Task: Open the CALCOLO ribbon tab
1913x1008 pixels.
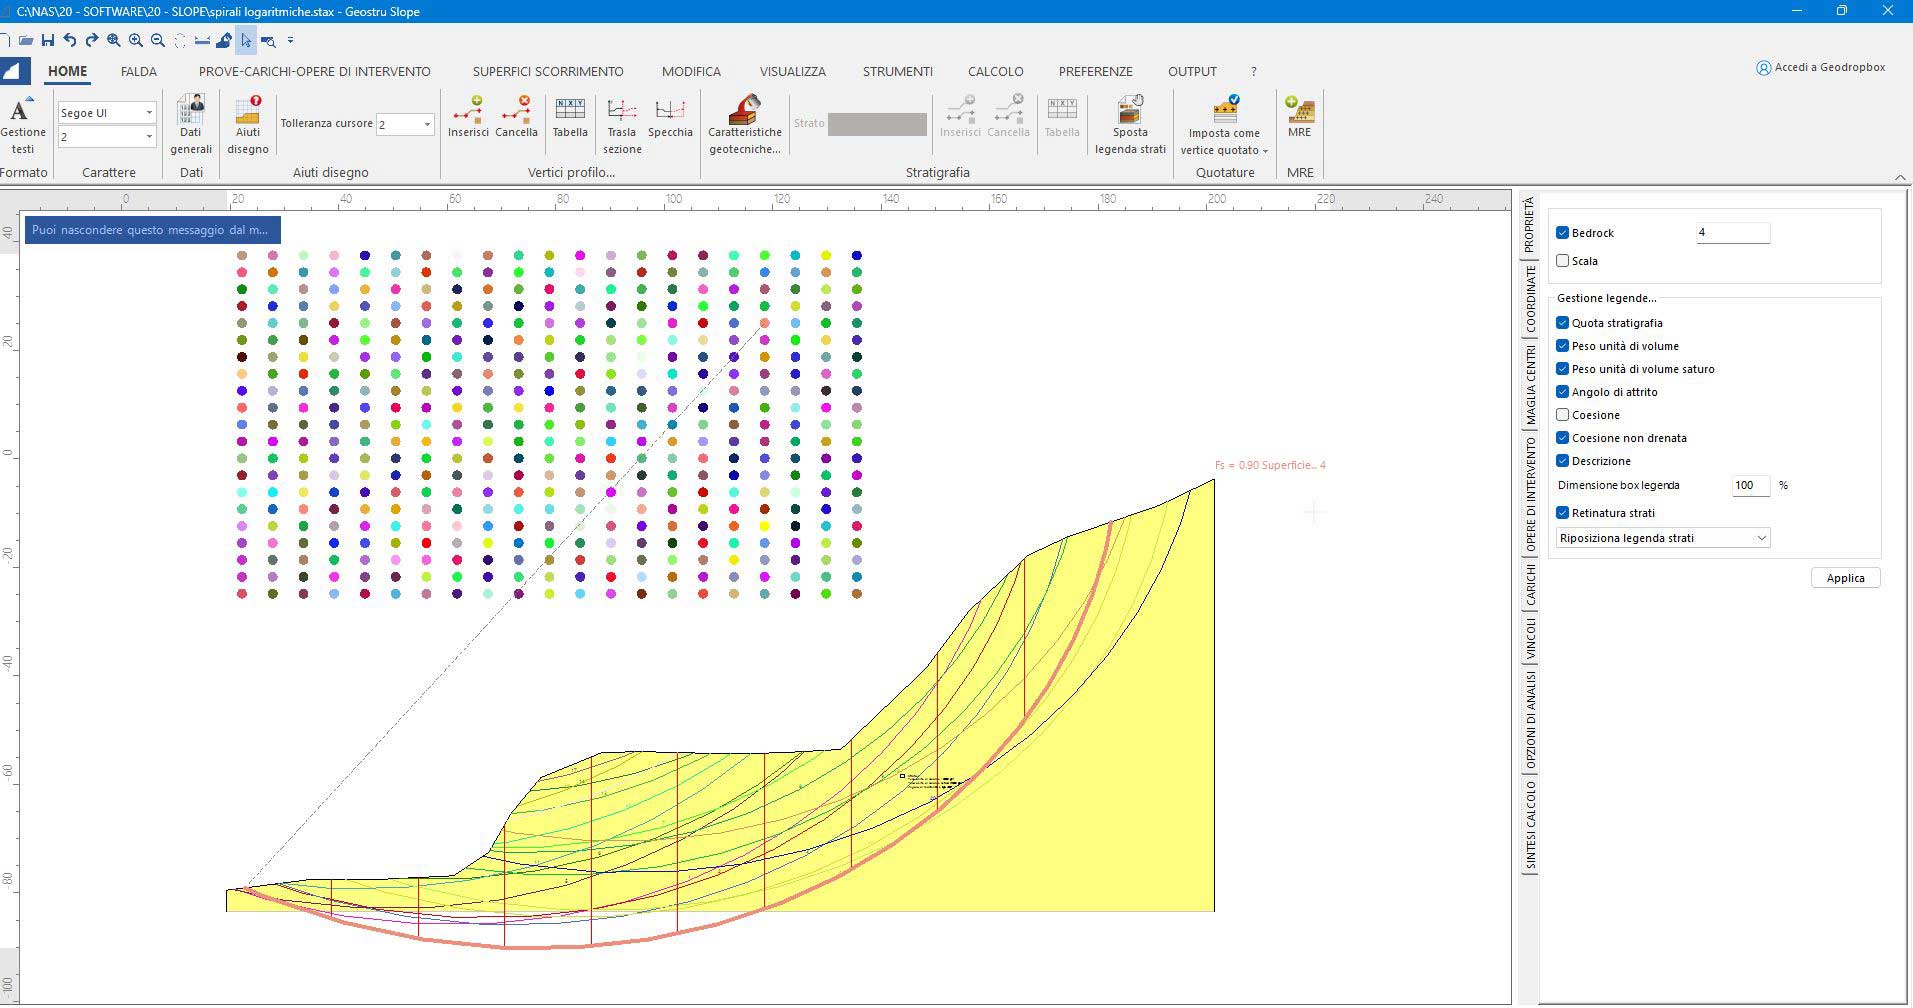Action: [995, 72]
